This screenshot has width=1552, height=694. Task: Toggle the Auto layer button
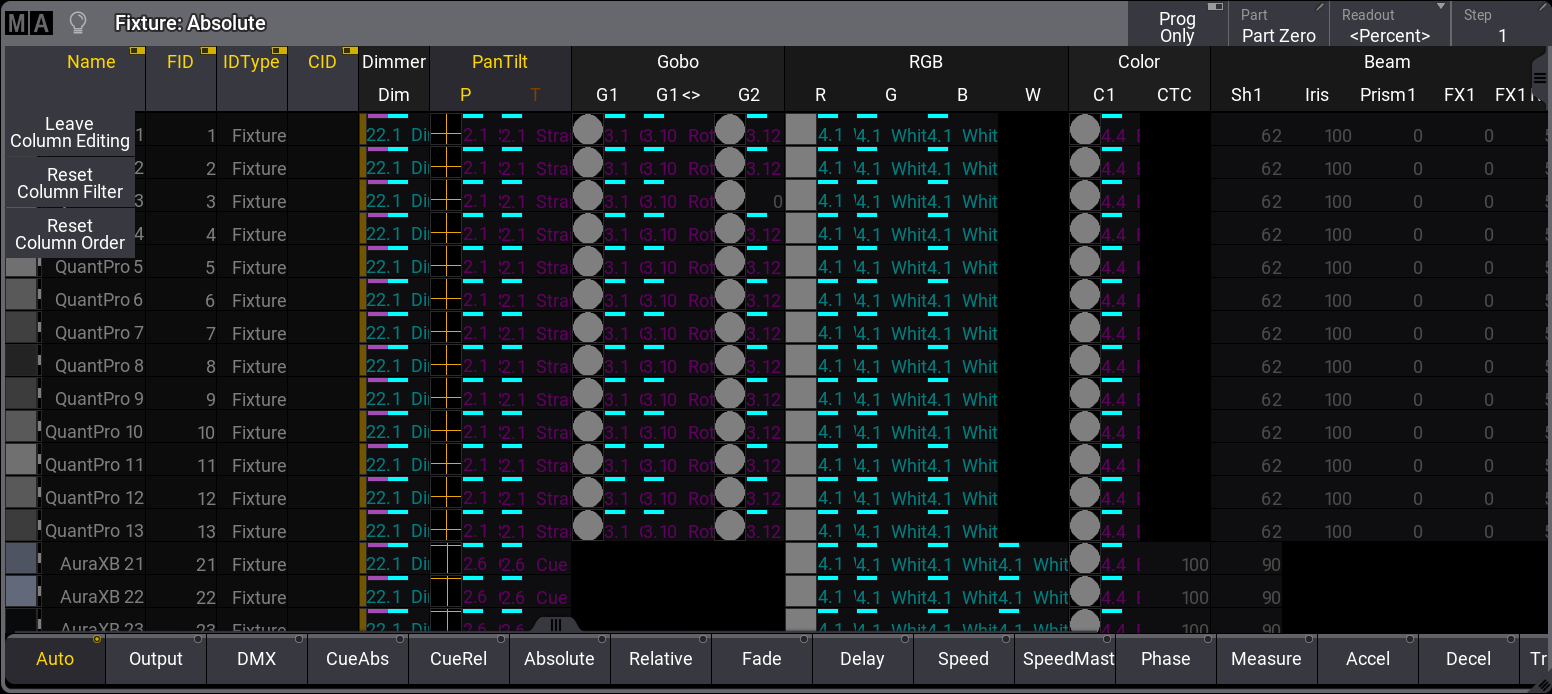point(55,659)
